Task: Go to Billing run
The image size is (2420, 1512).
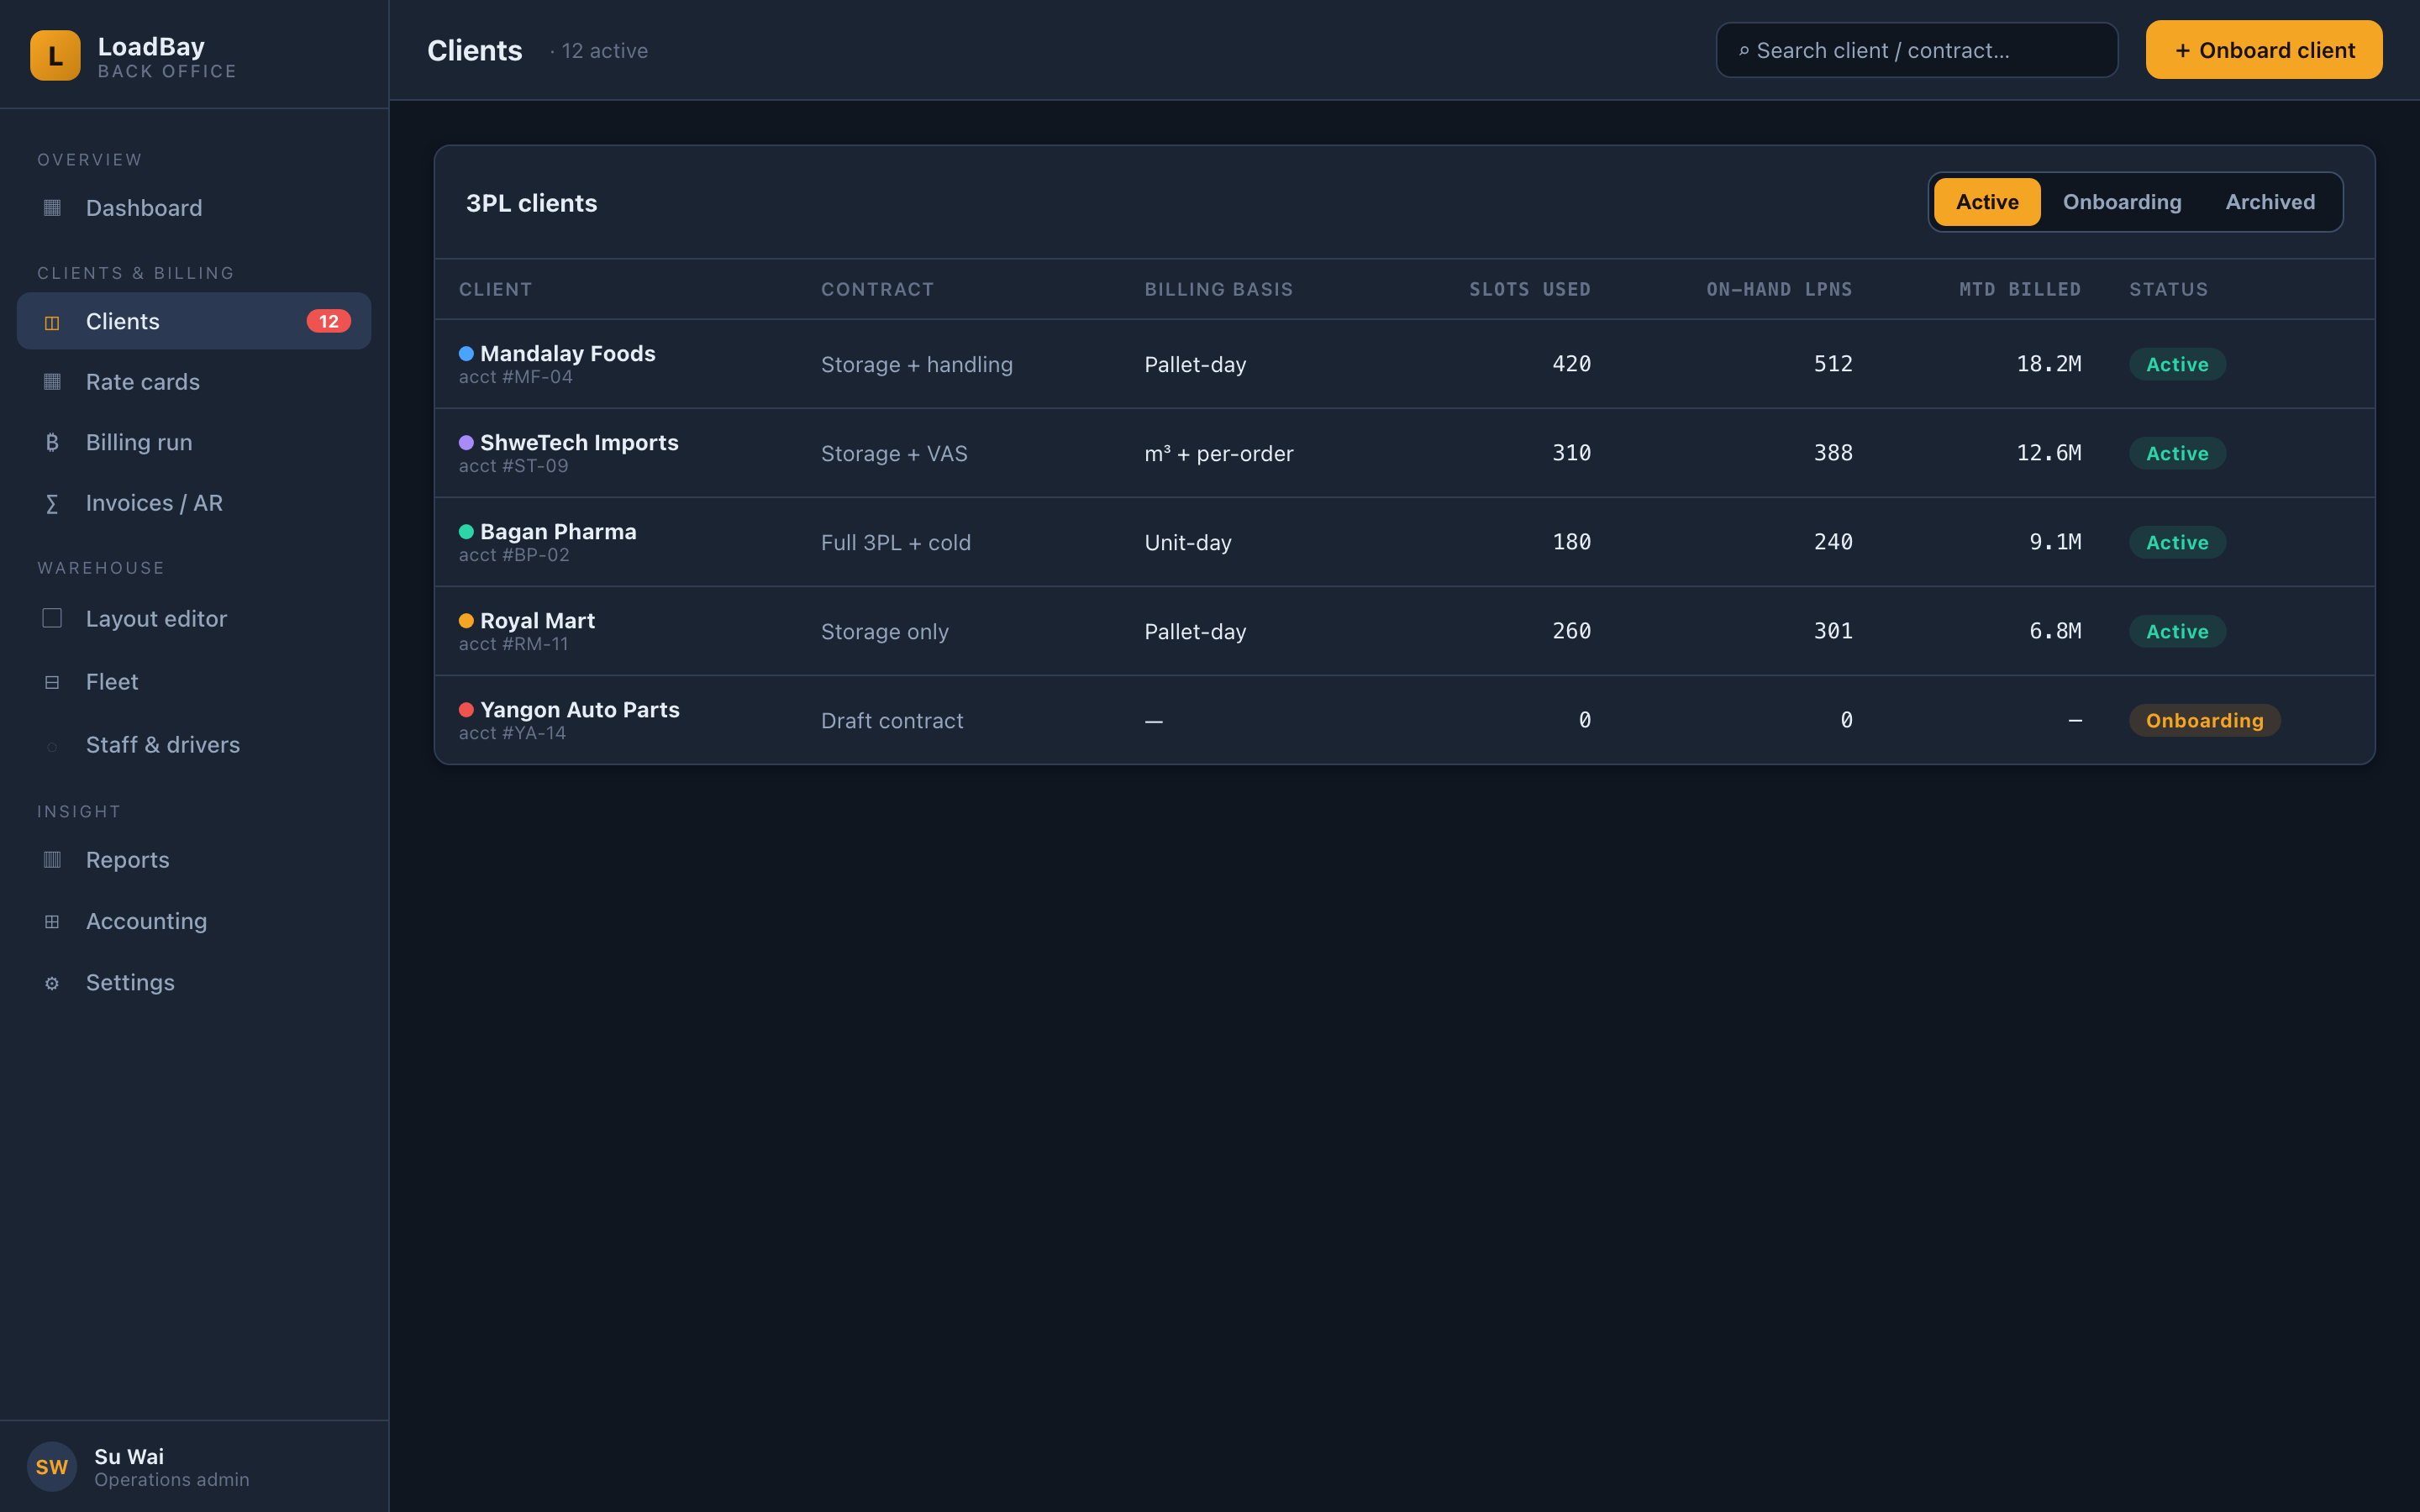Action: tap(194, 442)
